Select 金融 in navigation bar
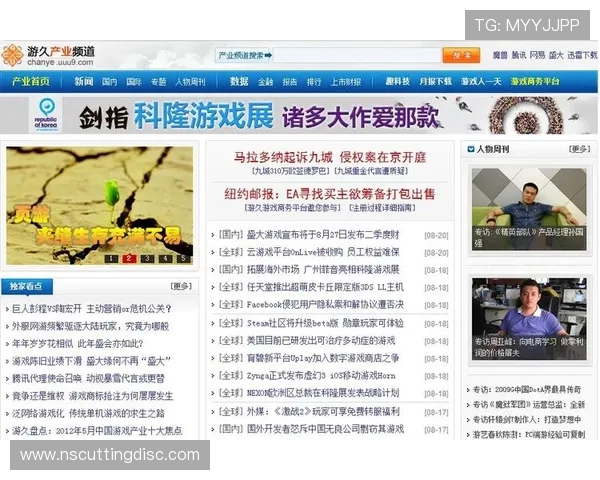 265,82
